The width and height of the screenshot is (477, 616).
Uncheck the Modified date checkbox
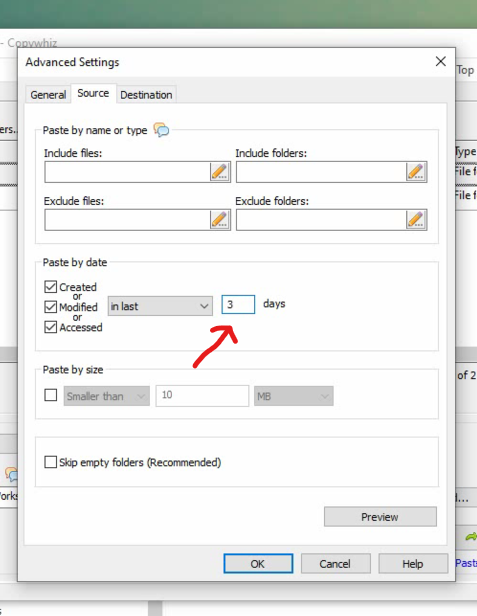point(50,306)
